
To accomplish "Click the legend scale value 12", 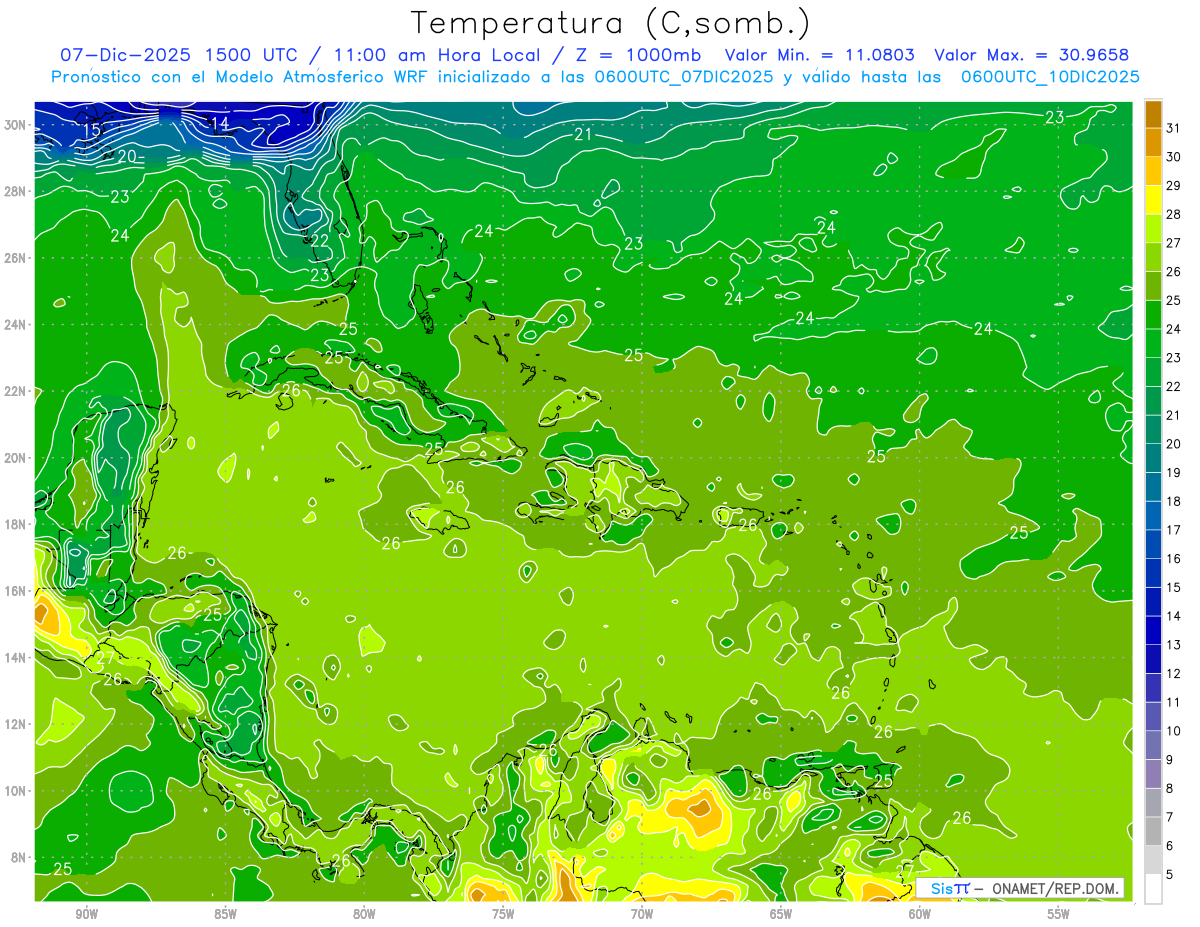I will point(1173,673).
